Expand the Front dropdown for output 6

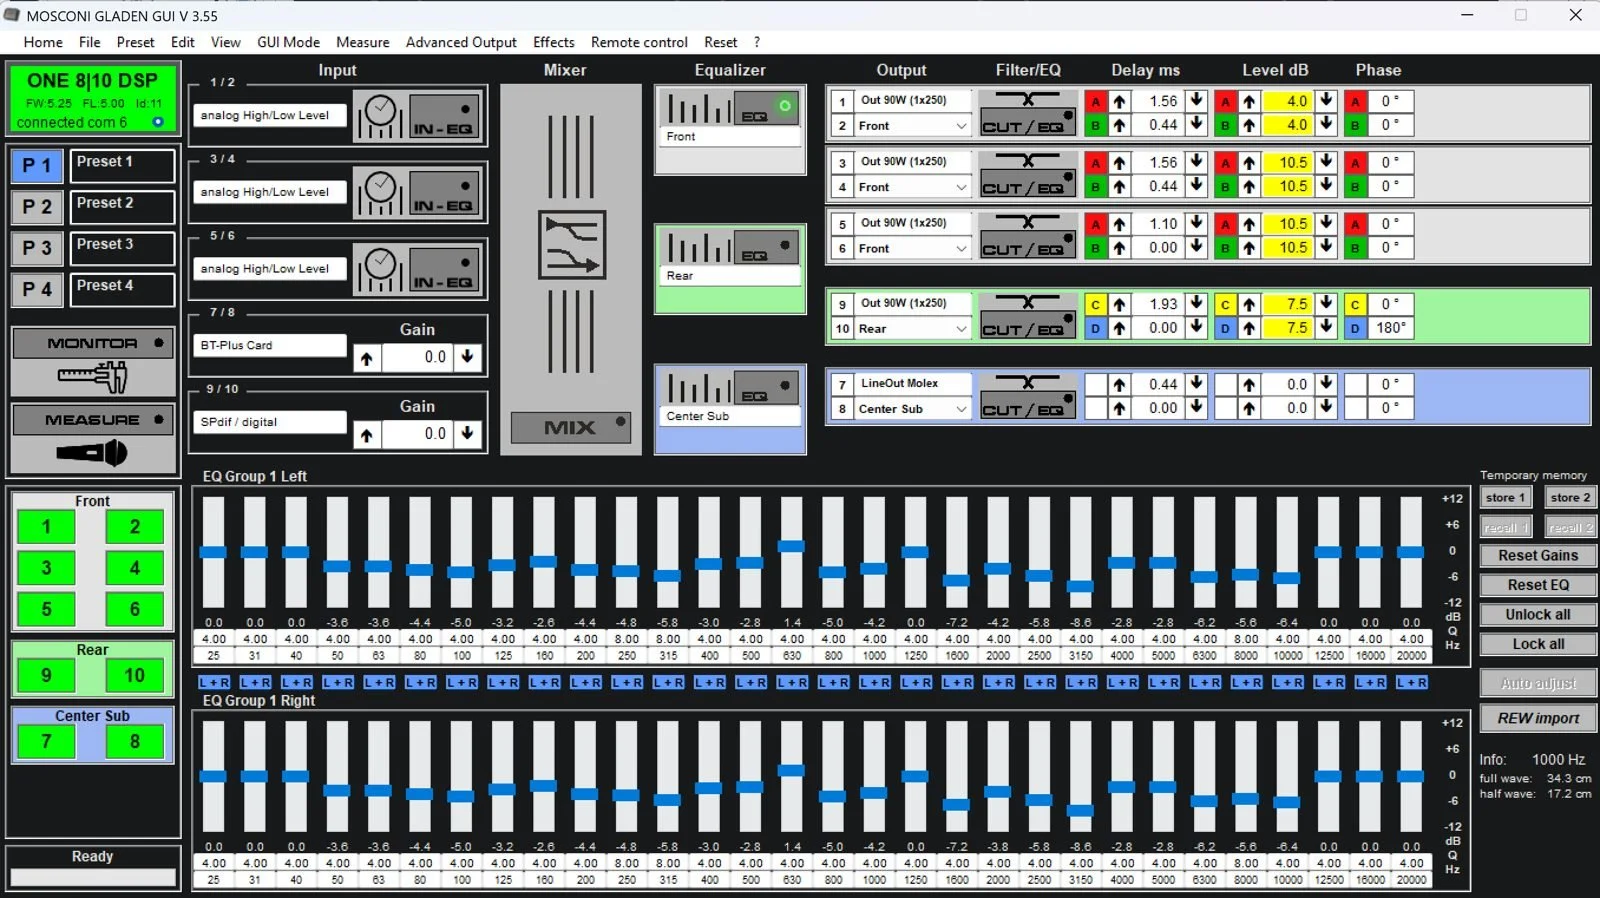tap(961, 249)
